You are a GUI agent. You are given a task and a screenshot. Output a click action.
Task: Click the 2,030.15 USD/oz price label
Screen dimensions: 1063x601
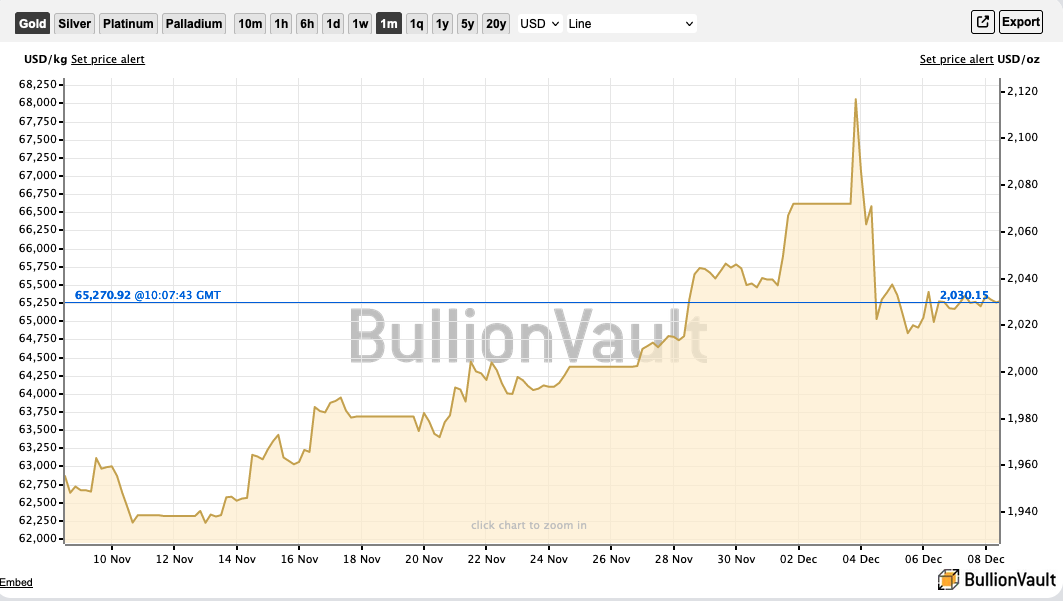(964, 295)
